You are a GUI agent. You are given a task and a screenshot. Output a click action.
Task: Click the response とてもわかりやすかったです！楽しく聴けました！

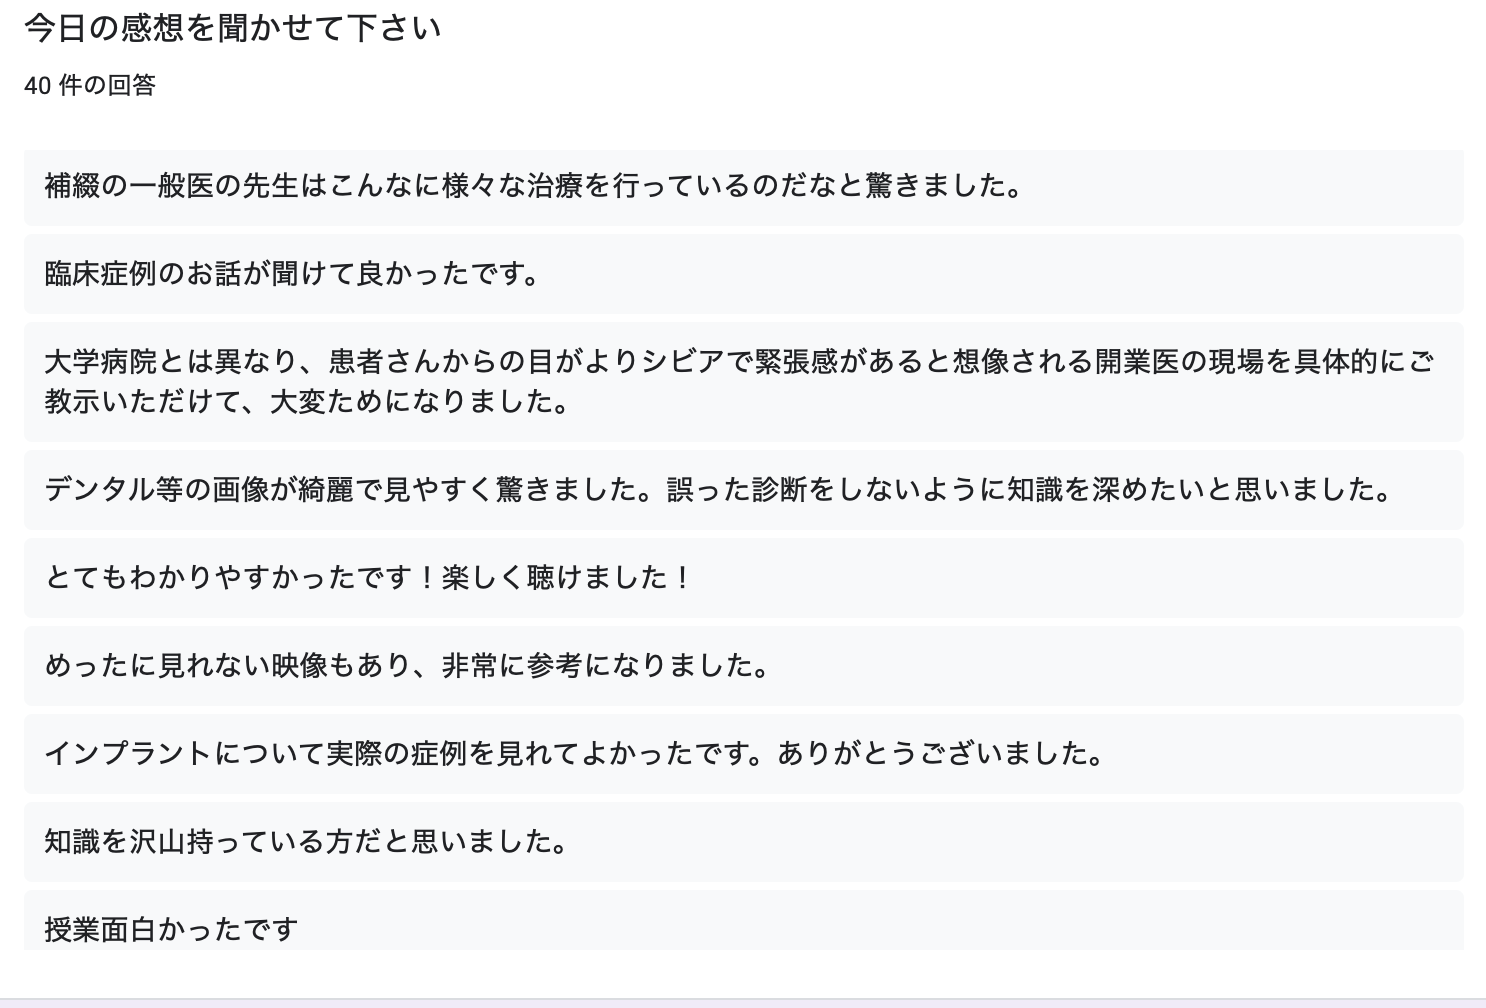pyautogui.click(x=743, y=577)
